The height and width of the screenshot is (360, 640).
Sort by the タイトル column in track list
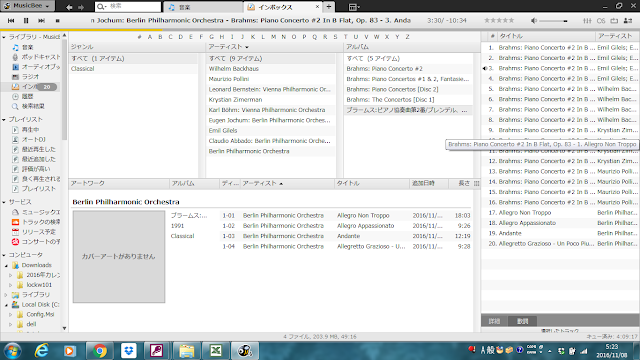coord(371,183)
